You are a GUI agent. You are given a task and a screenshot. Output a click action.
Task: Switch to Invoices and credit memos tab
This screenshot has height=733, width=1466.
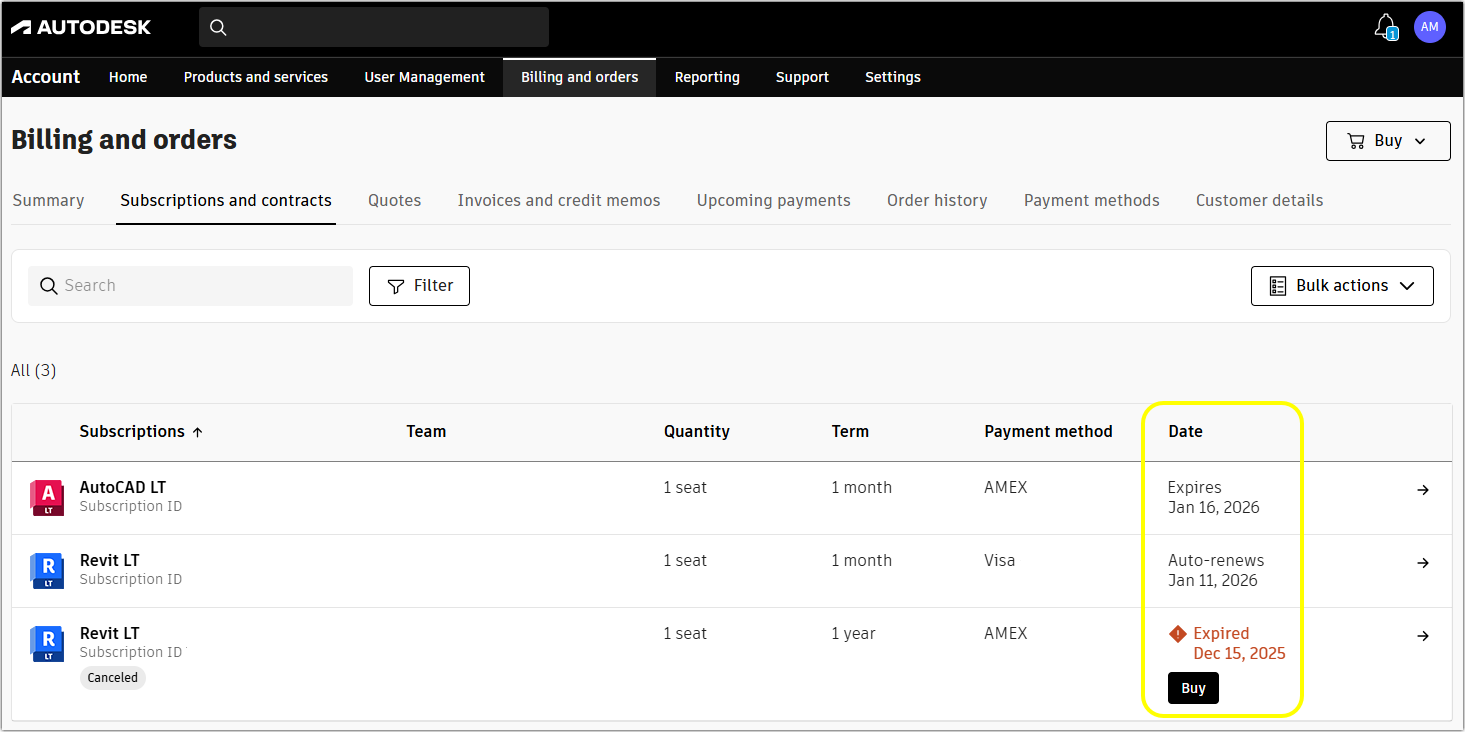click(559, 200)
